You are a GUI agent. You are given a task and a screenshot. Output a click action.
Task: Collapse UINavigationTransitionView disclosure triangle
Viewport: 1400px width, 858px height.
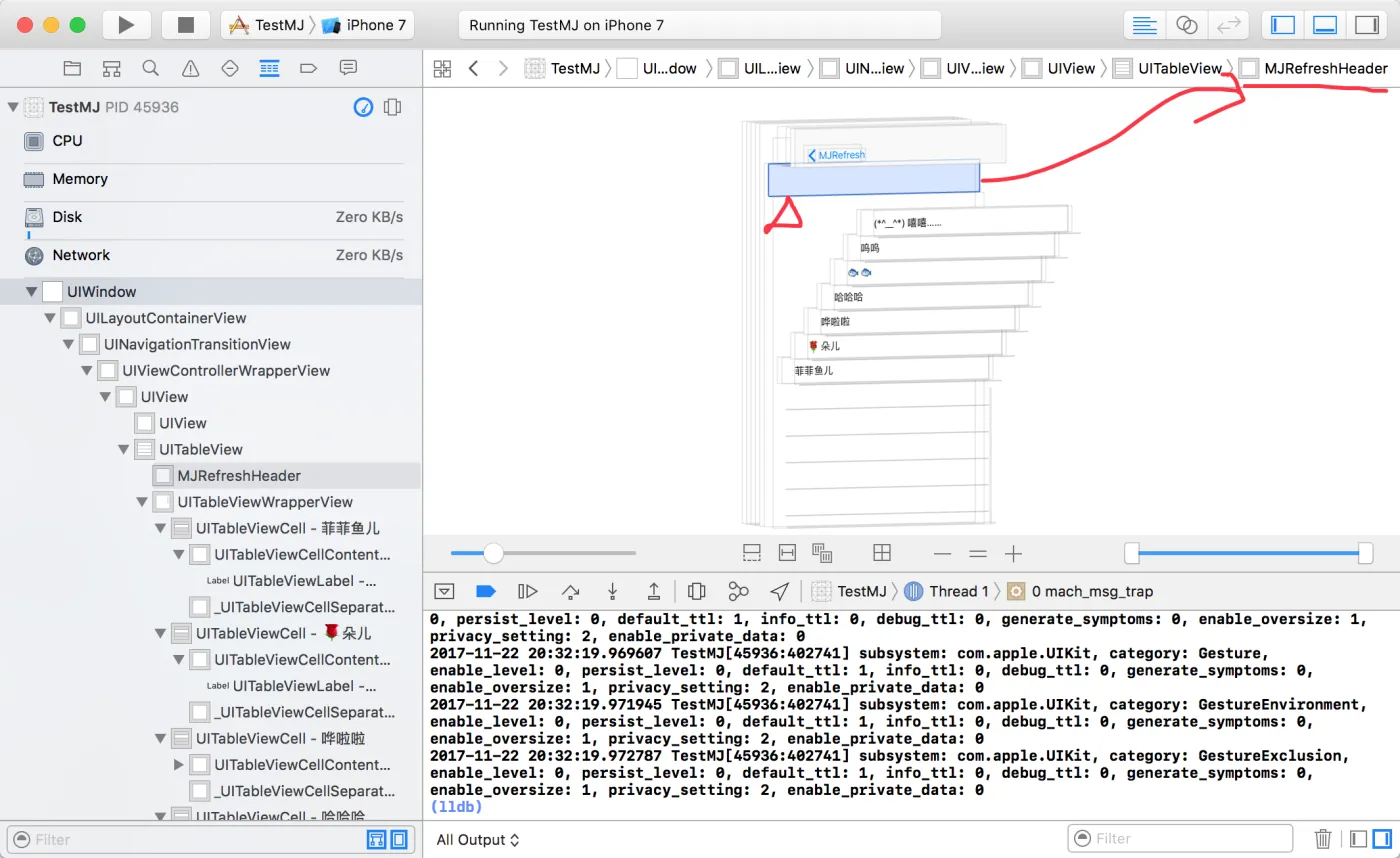pos(68,344)
